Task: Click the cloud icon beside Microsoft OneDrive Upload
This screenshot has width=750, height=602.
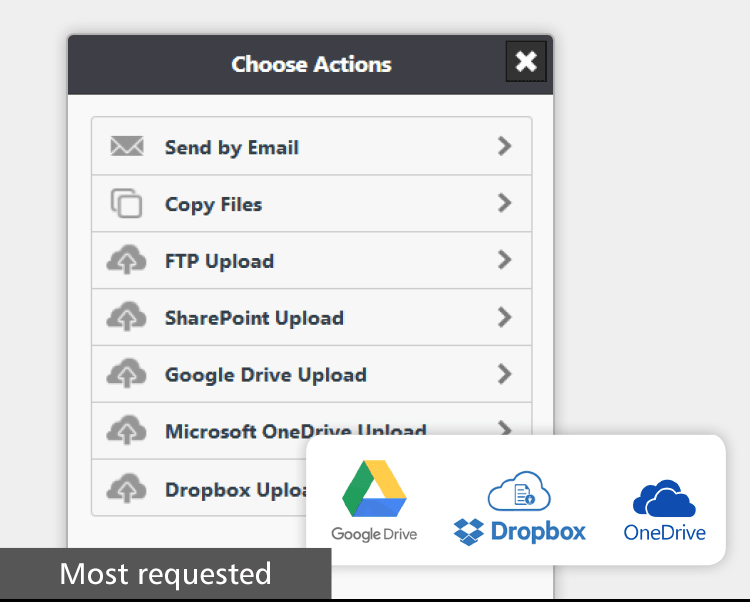Action: (x=126, y=430)
